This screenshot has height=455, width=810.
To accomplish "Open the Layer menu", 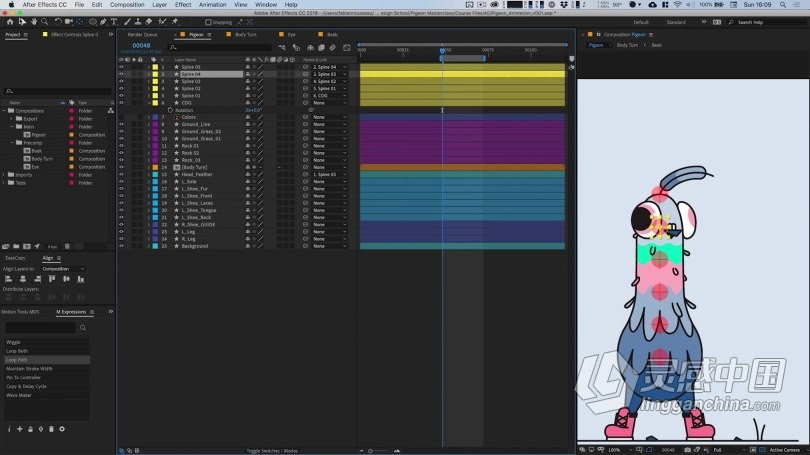I will 160,4.
